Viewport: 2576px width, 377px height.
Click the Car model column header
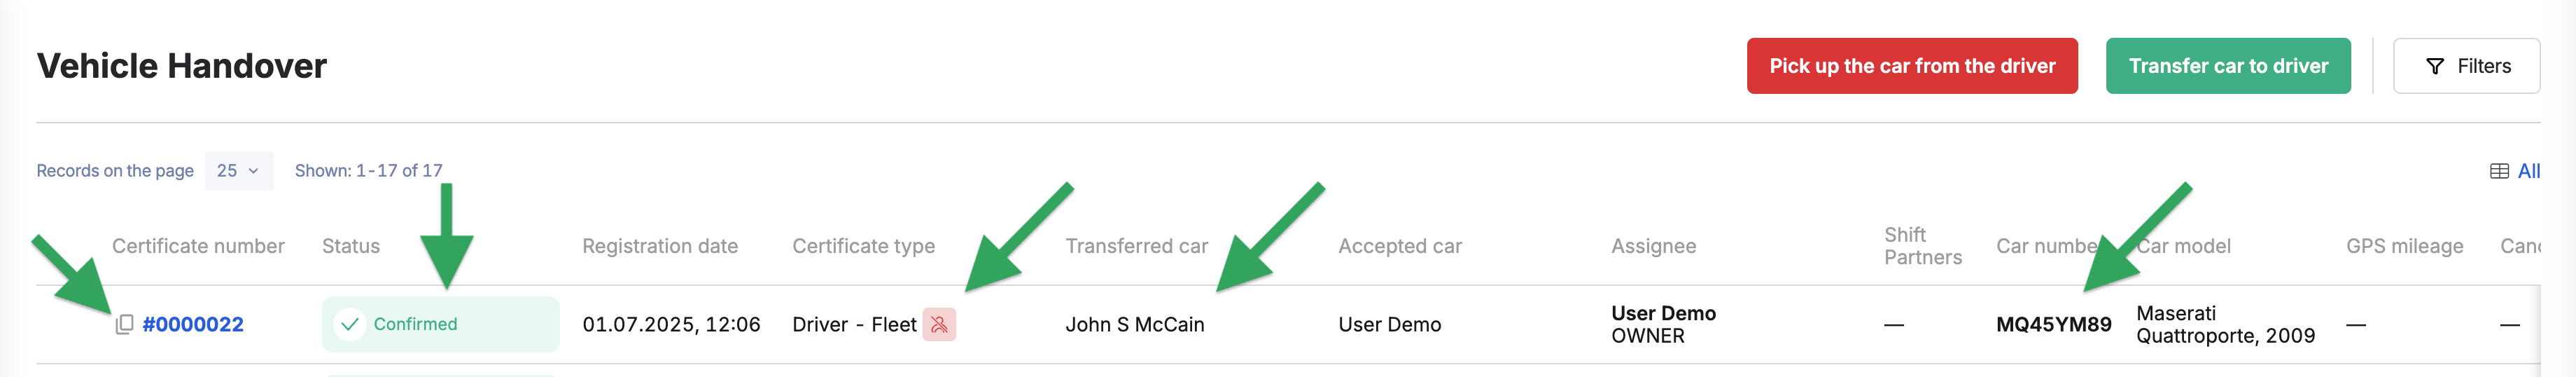click(x=2184, y=246)
